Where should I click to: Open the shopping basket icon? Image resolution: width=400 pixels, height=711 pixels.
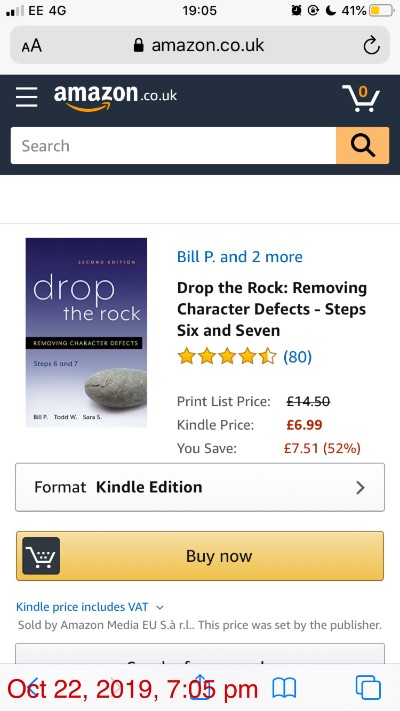coord(361,97)
